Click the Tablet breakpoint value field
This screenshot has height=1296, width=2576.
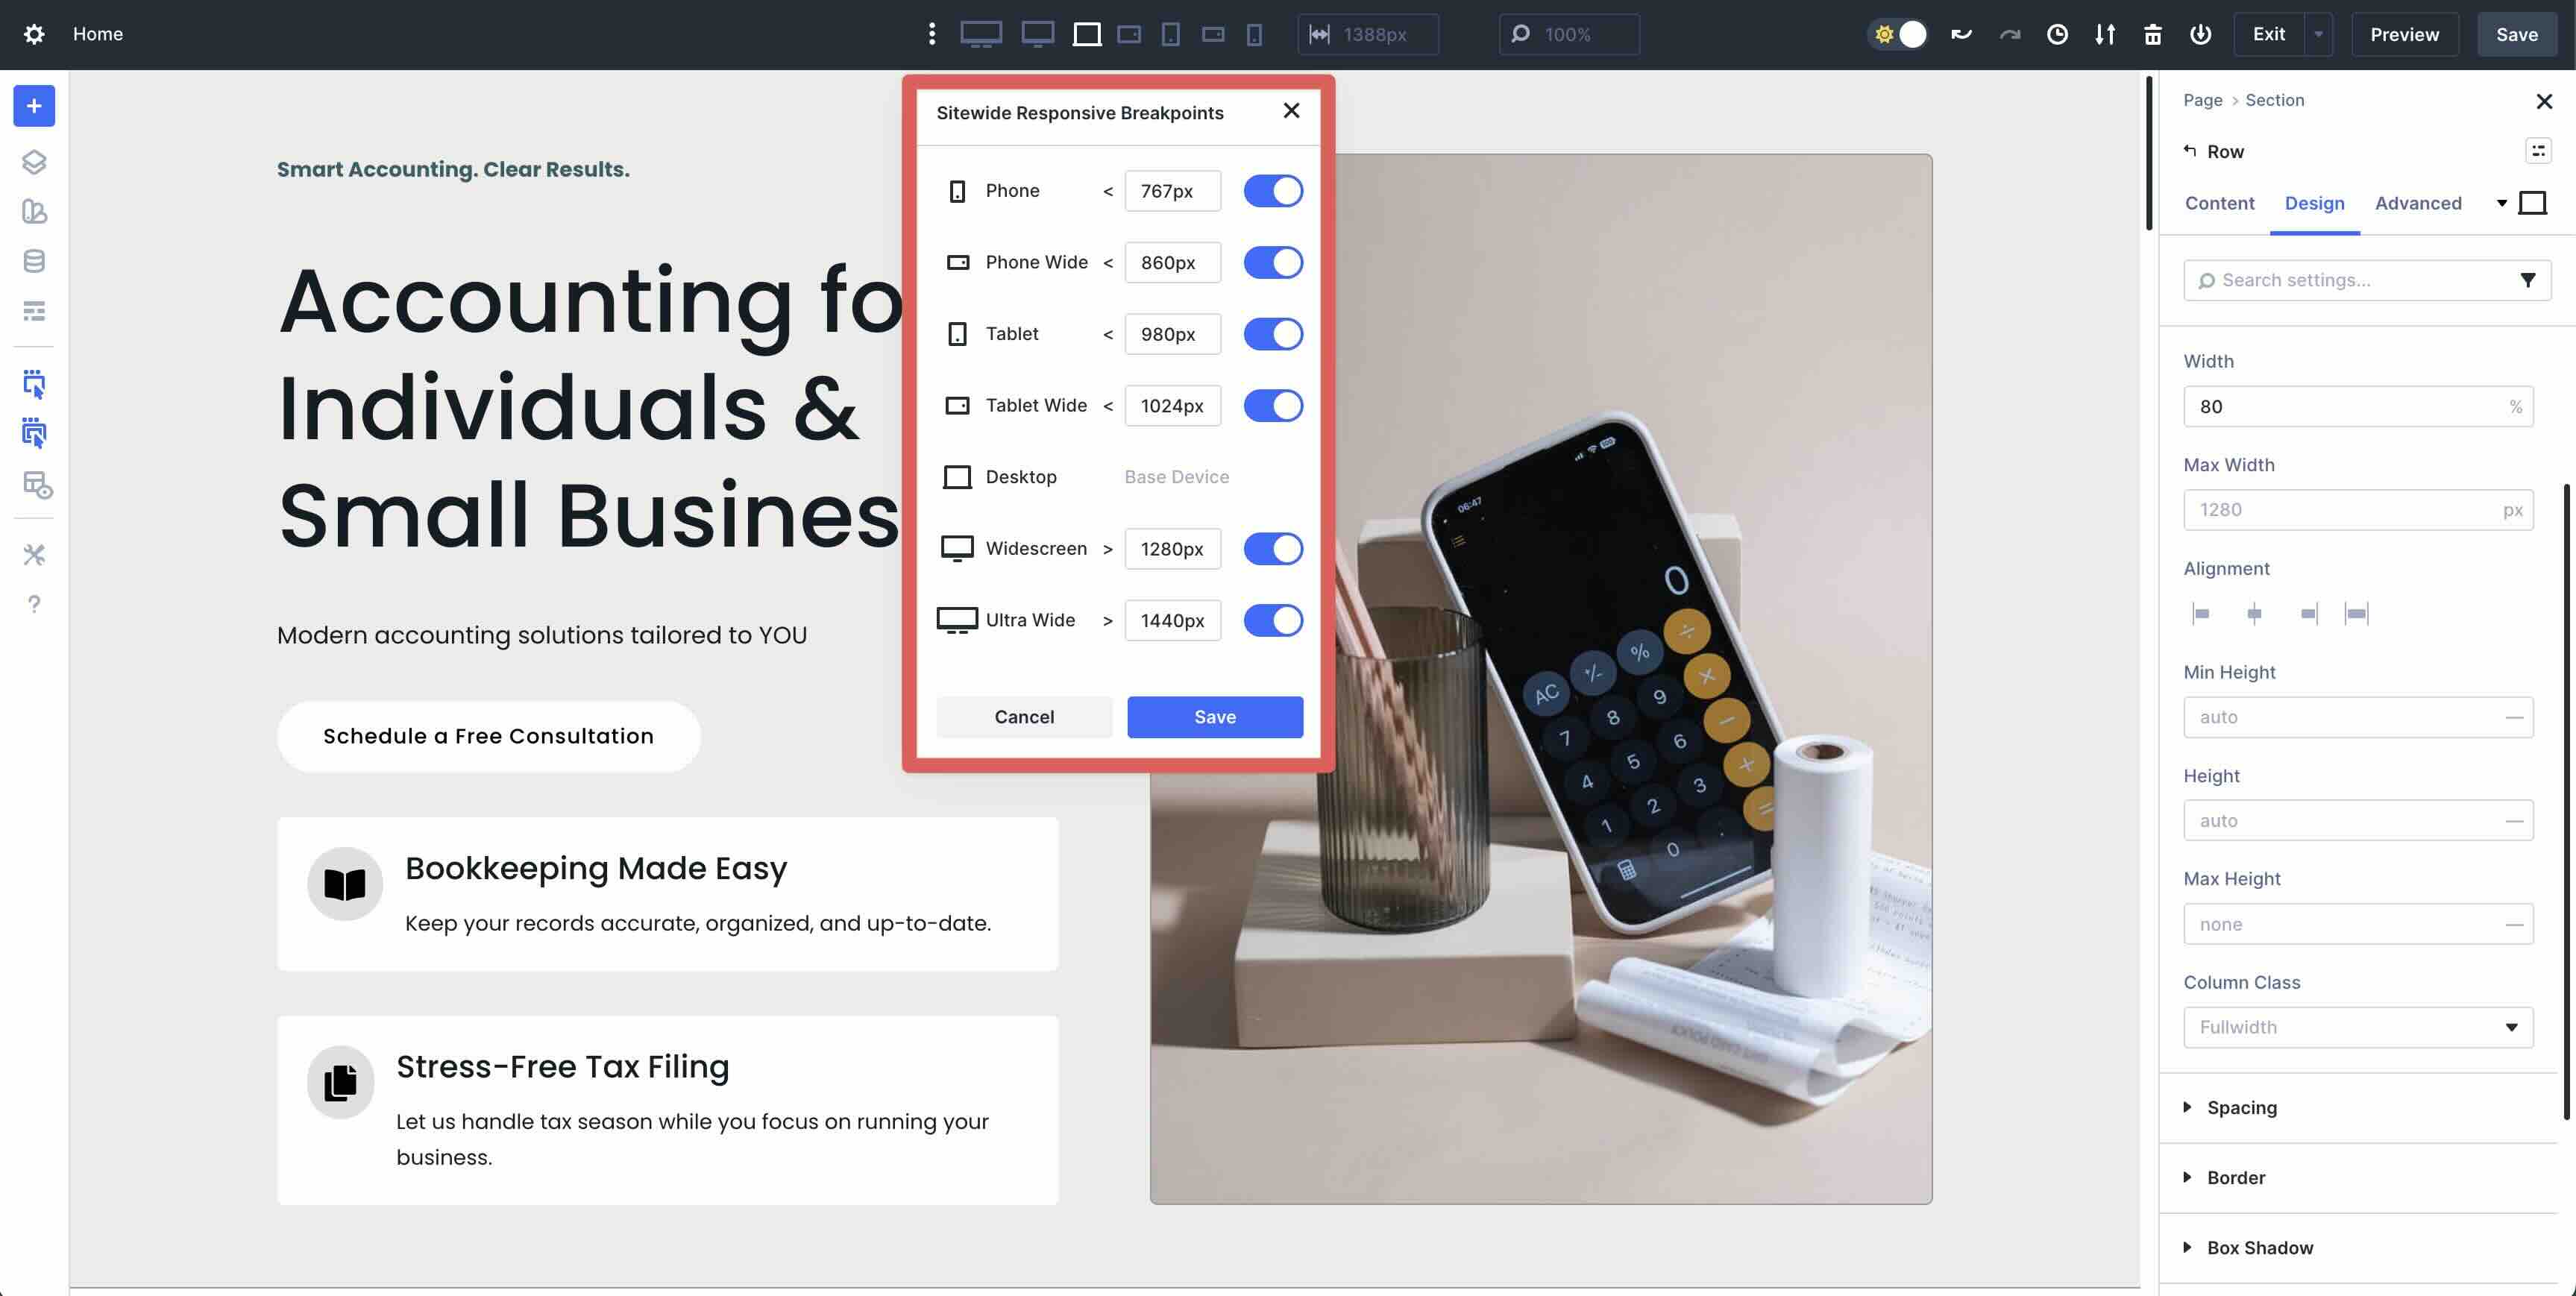(x=1172, y=334)
